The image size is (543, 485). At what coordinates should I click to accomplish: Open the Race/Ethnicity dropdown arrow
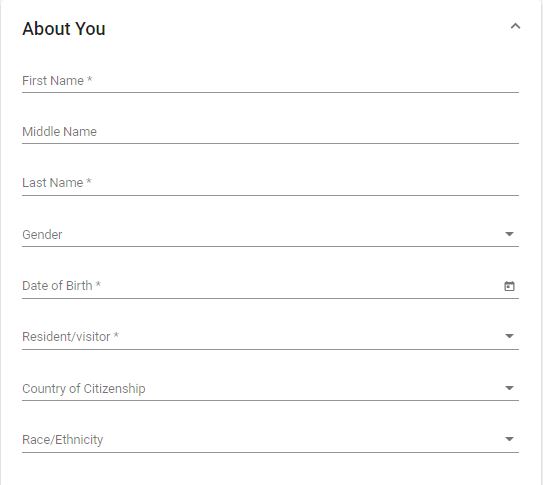pyautogui.click(x=509, y=439)
